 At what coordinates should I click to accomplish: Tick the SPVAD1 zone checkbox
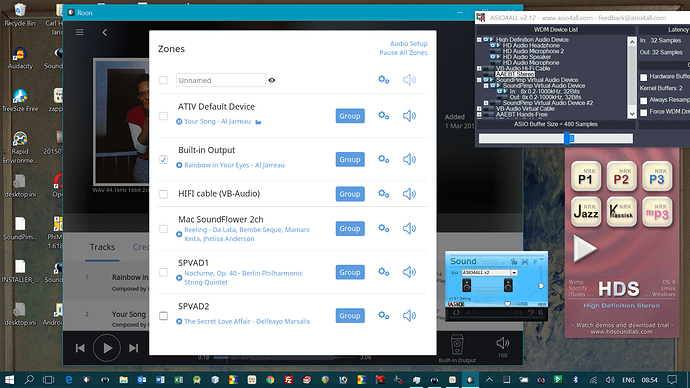coord(163,272)
